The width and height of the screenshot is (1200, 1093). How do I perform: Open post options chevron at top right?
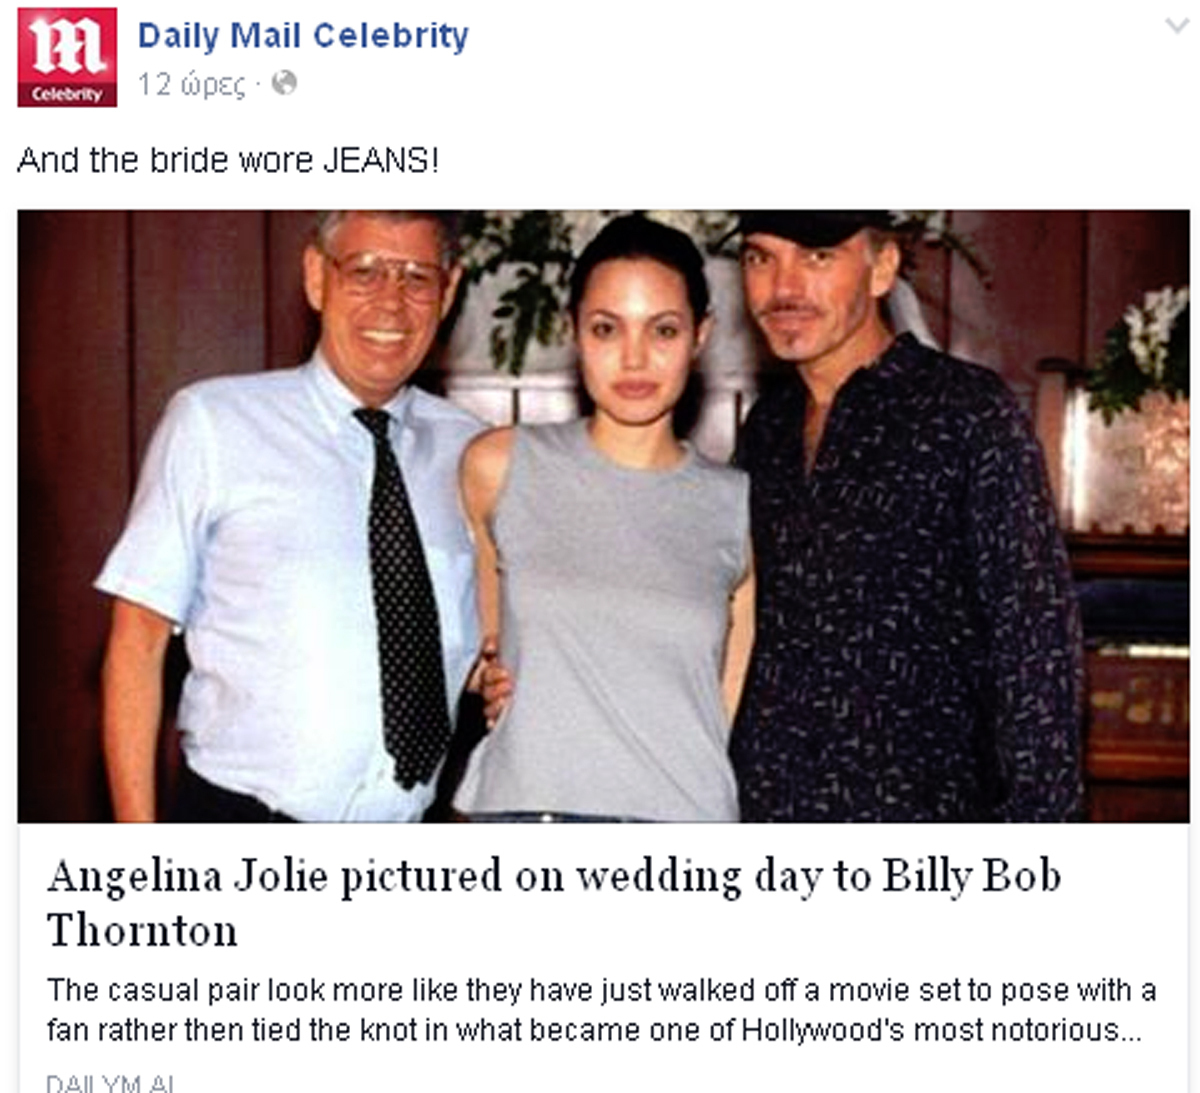(x=1176, y=26)
